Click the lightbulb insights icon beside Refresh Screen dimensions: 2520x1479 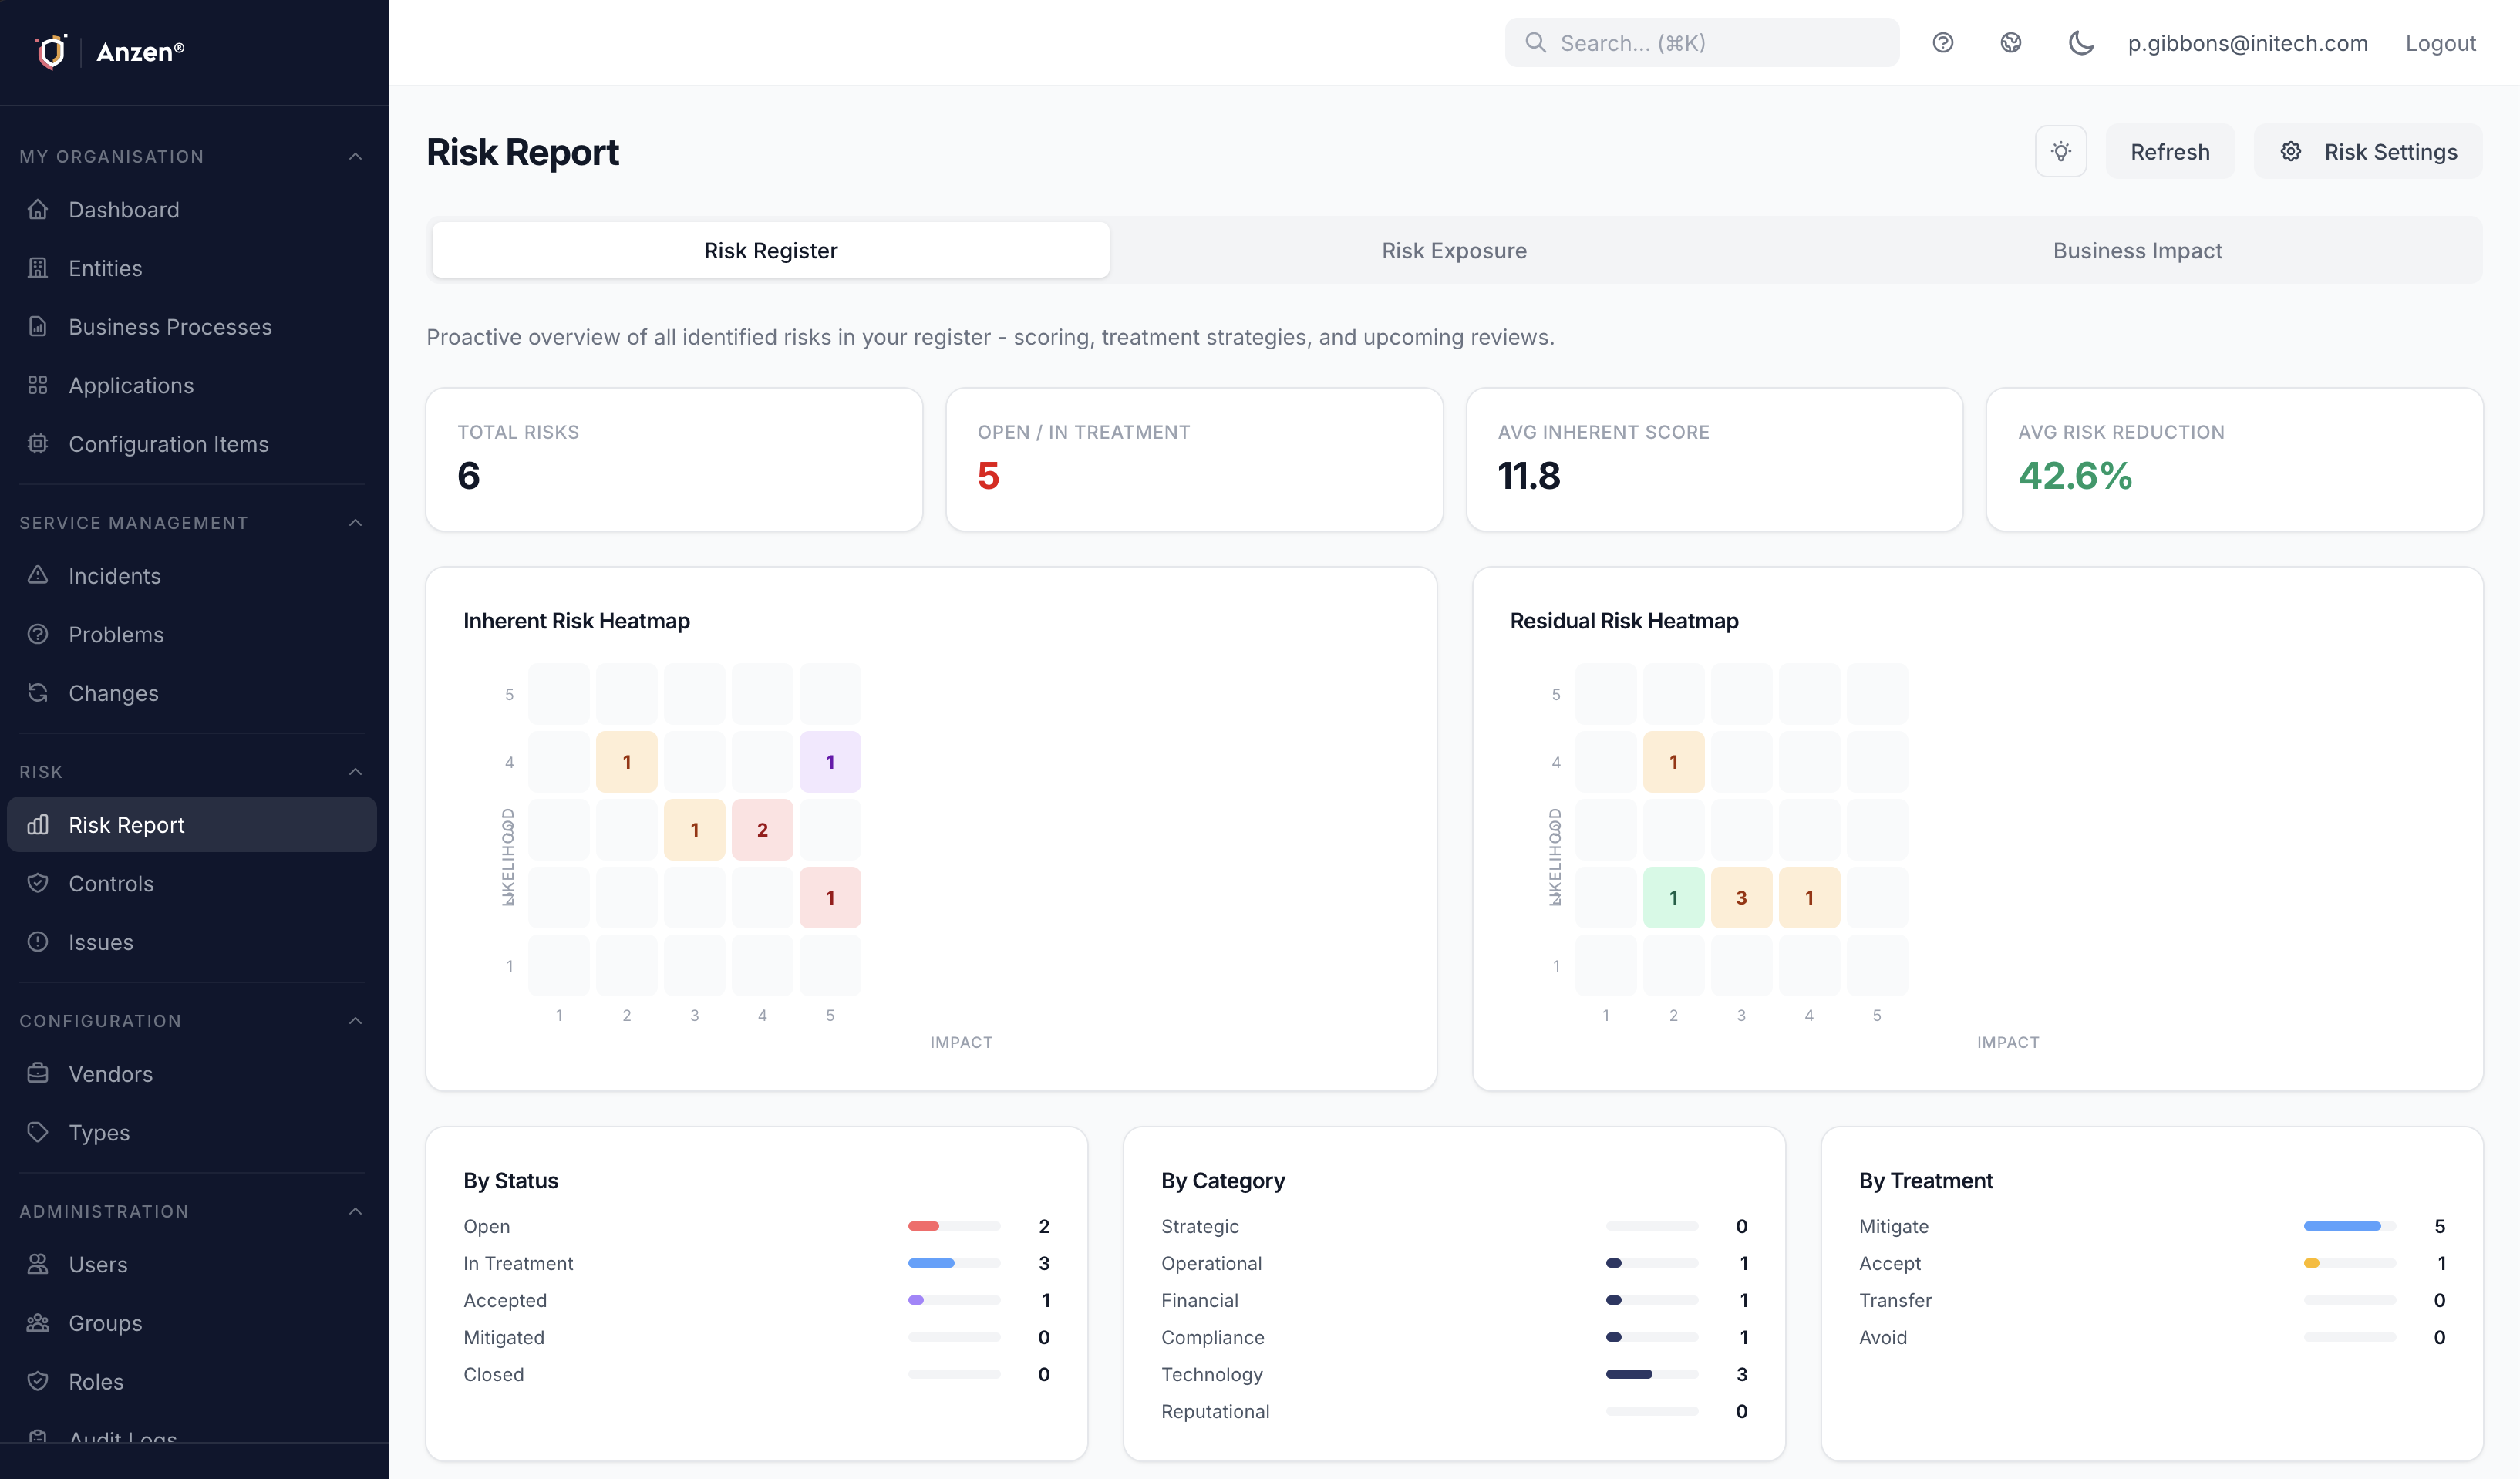tap(2060, 151)
